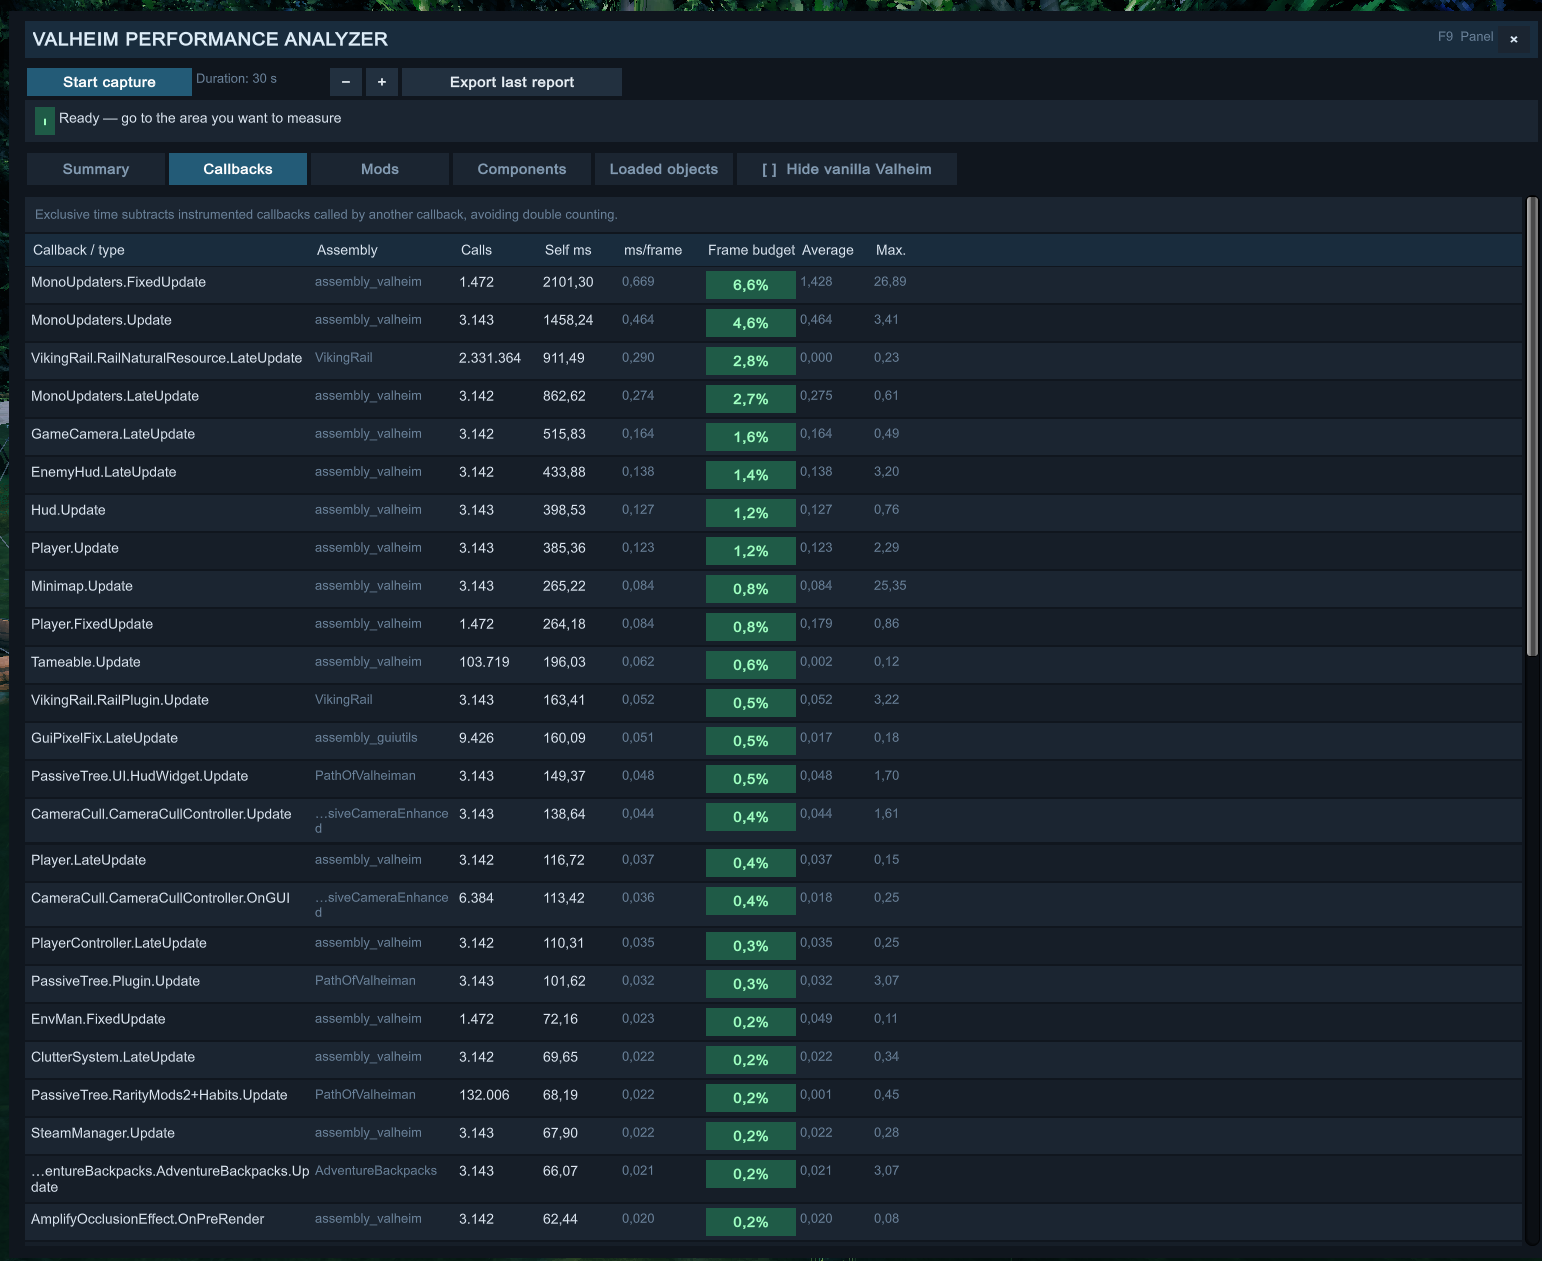Select the MonoUpdaters.Update callback row
The height and width of the screenshot is (1261, 1542).
(x=773, y=322)
